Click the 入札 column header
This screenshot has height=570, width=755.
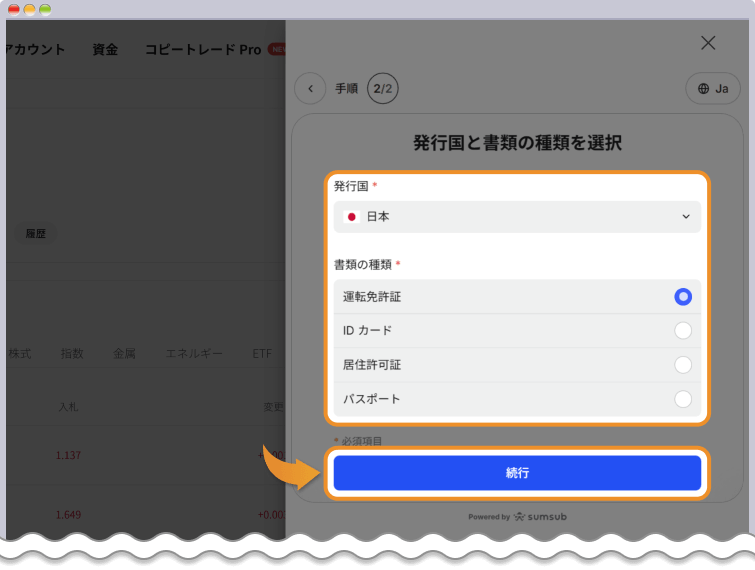coord(68,407)
